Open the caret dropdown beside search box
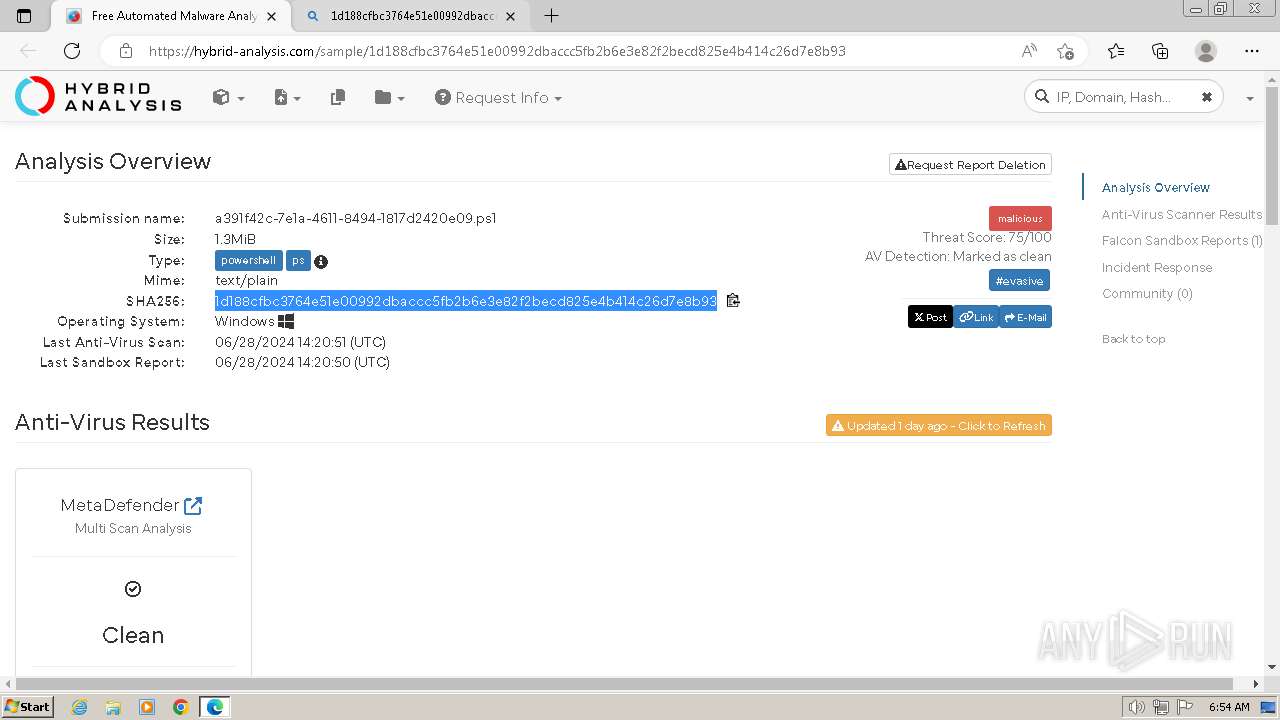Viewport: 1280px width, 720px height. 1249,98
